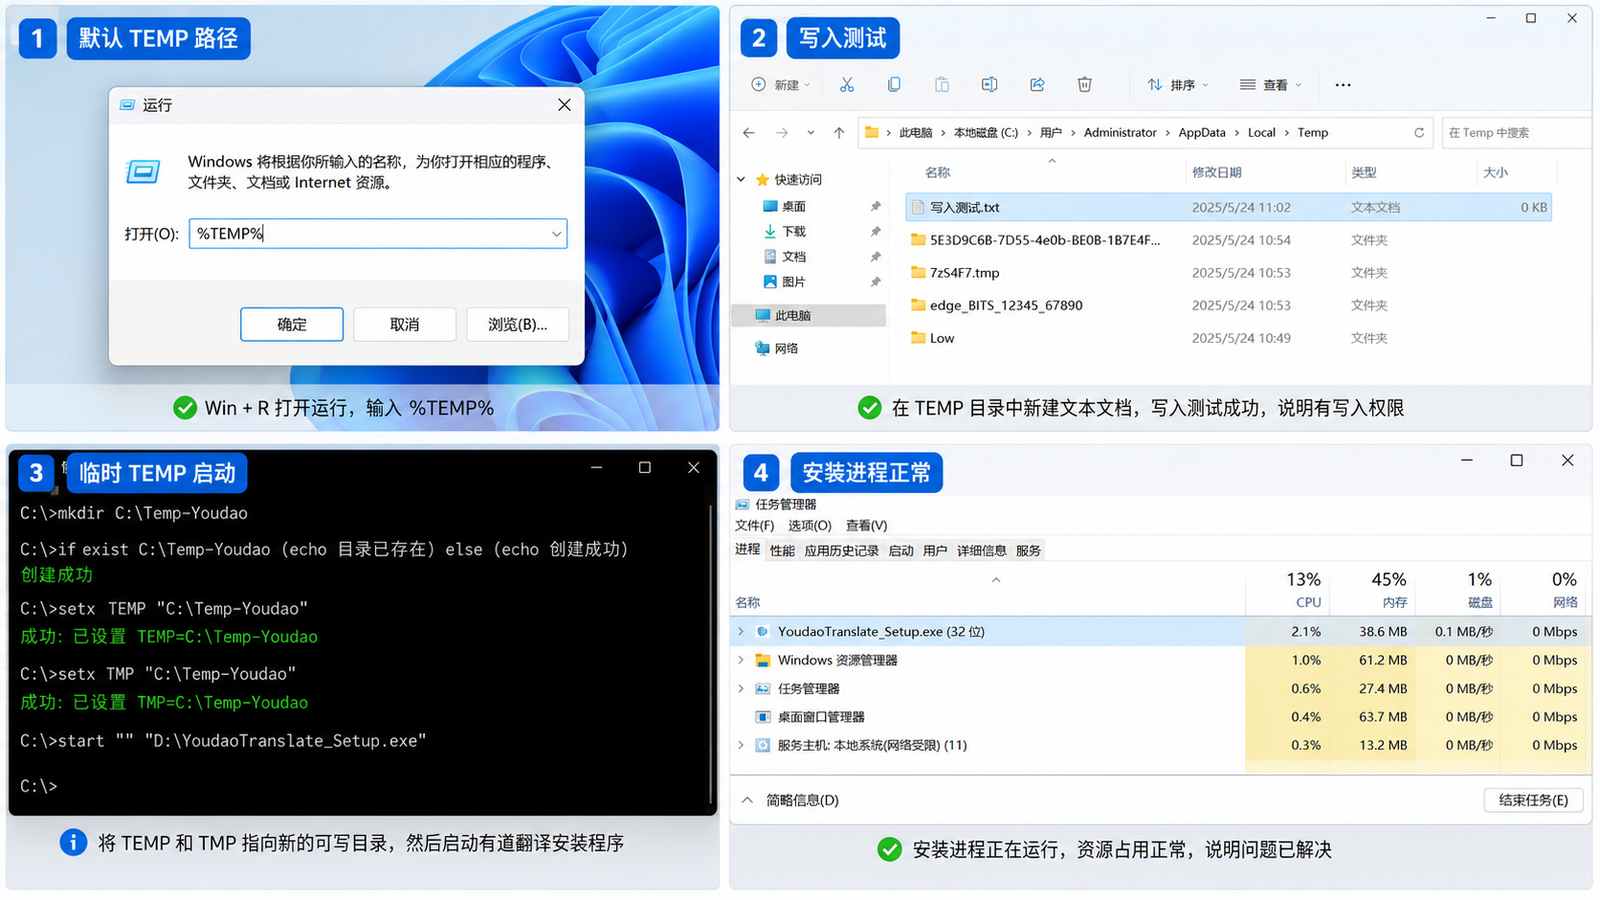Select 此电脑 in Explorer navigation pane
Viewport: 1600px width, 900px height.
[x=809, y=316]
